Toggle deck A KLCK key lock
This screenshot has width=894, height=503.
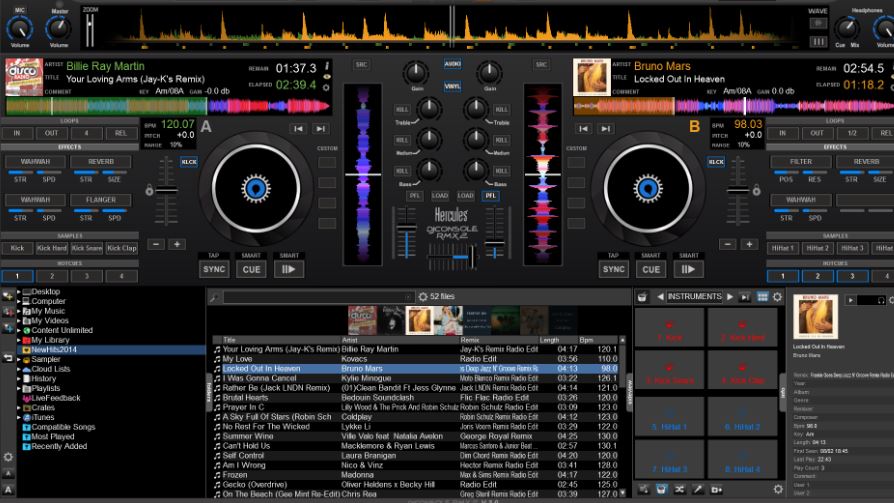point(189,162)
